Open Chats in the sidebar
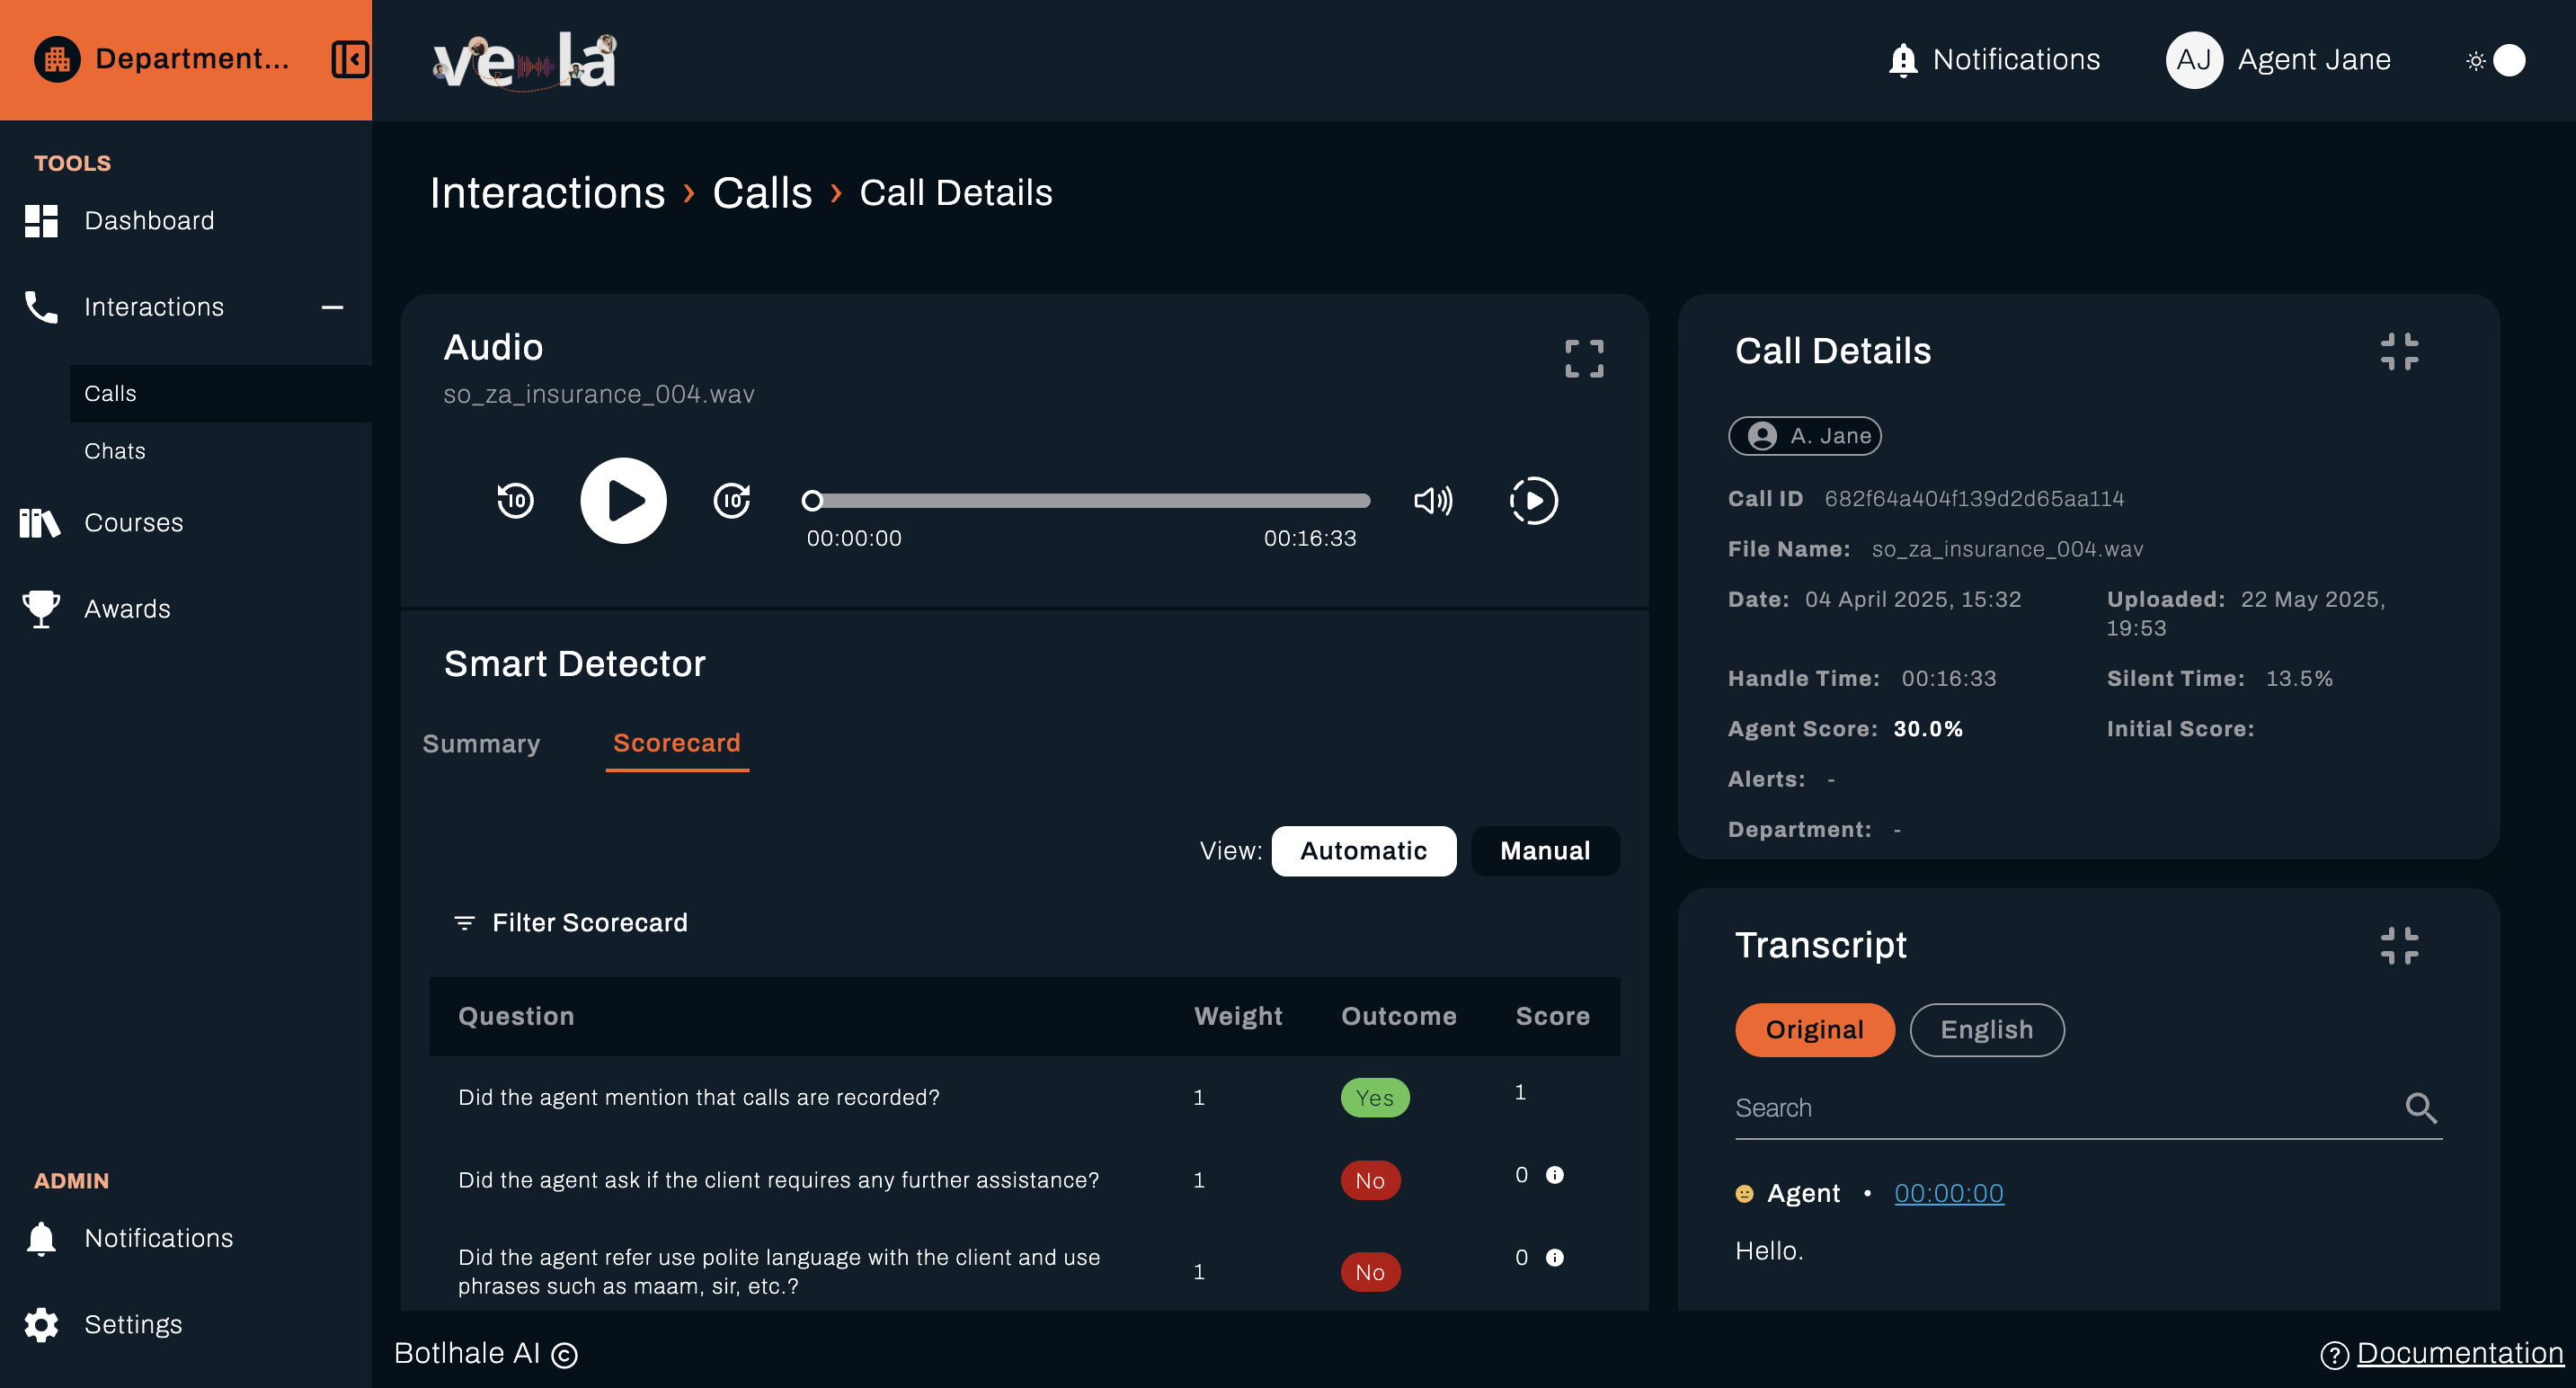The width and height of the screenshot is (2576, 1388). coord(115,451)
